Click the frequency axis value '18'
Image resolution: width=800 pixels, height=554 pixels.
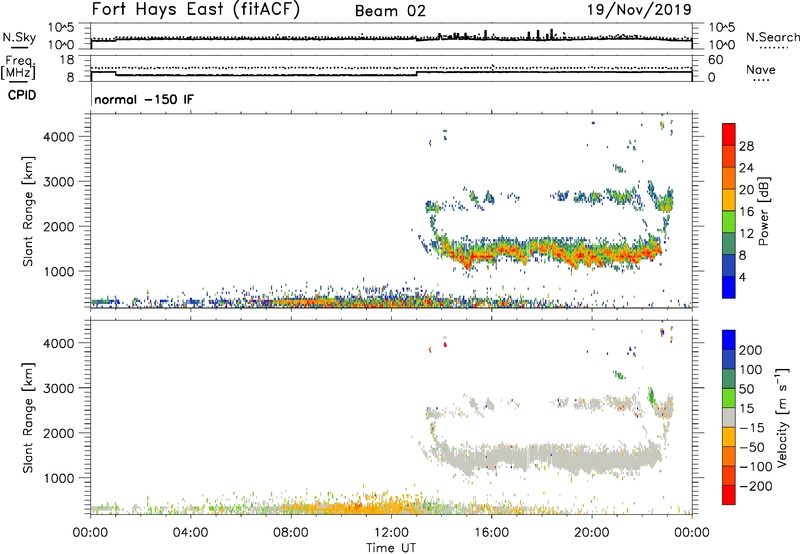click(67, 60)
